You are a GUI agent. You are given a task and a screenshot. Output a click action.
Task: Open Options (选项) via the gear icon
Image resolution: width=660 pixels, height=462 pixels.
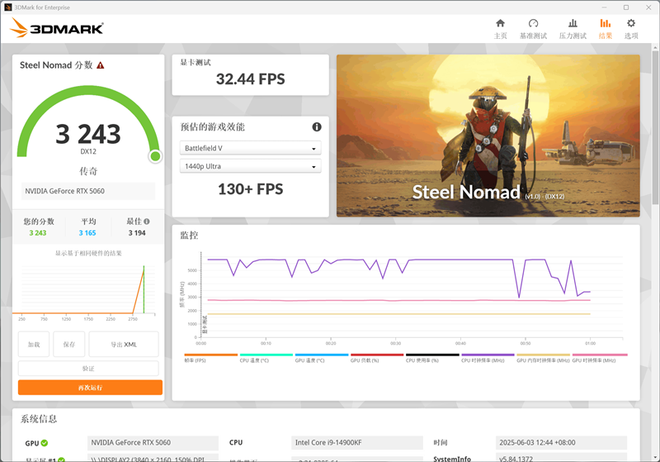click(x=631, y=27)
